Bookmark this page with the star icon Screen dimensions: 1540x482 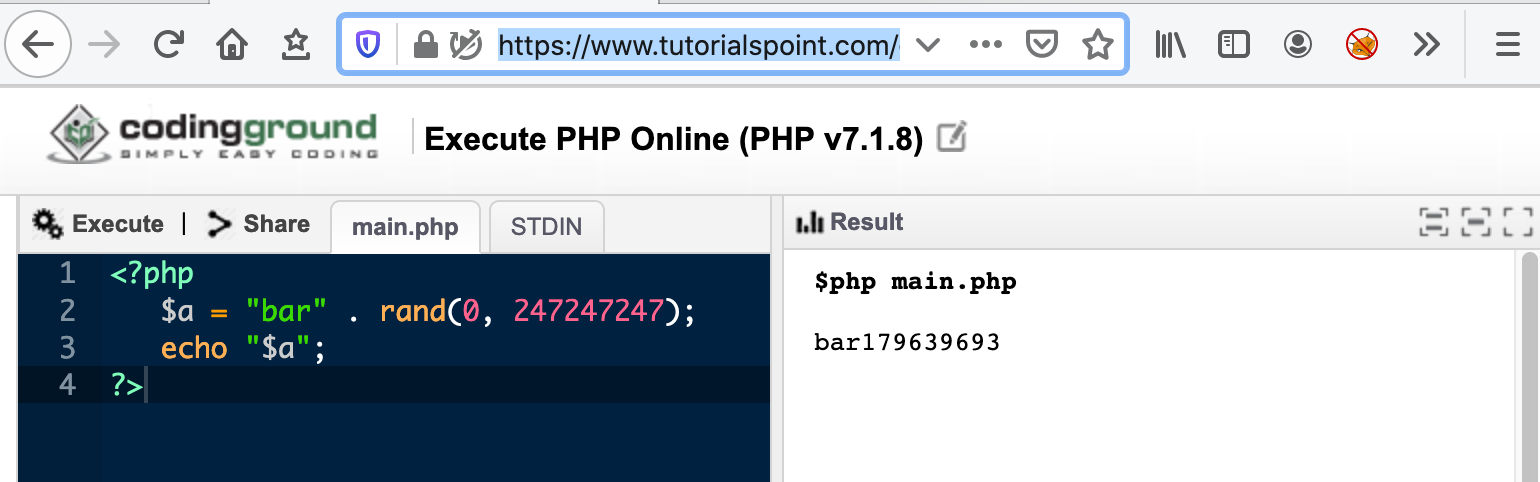tap(1098, 45)
